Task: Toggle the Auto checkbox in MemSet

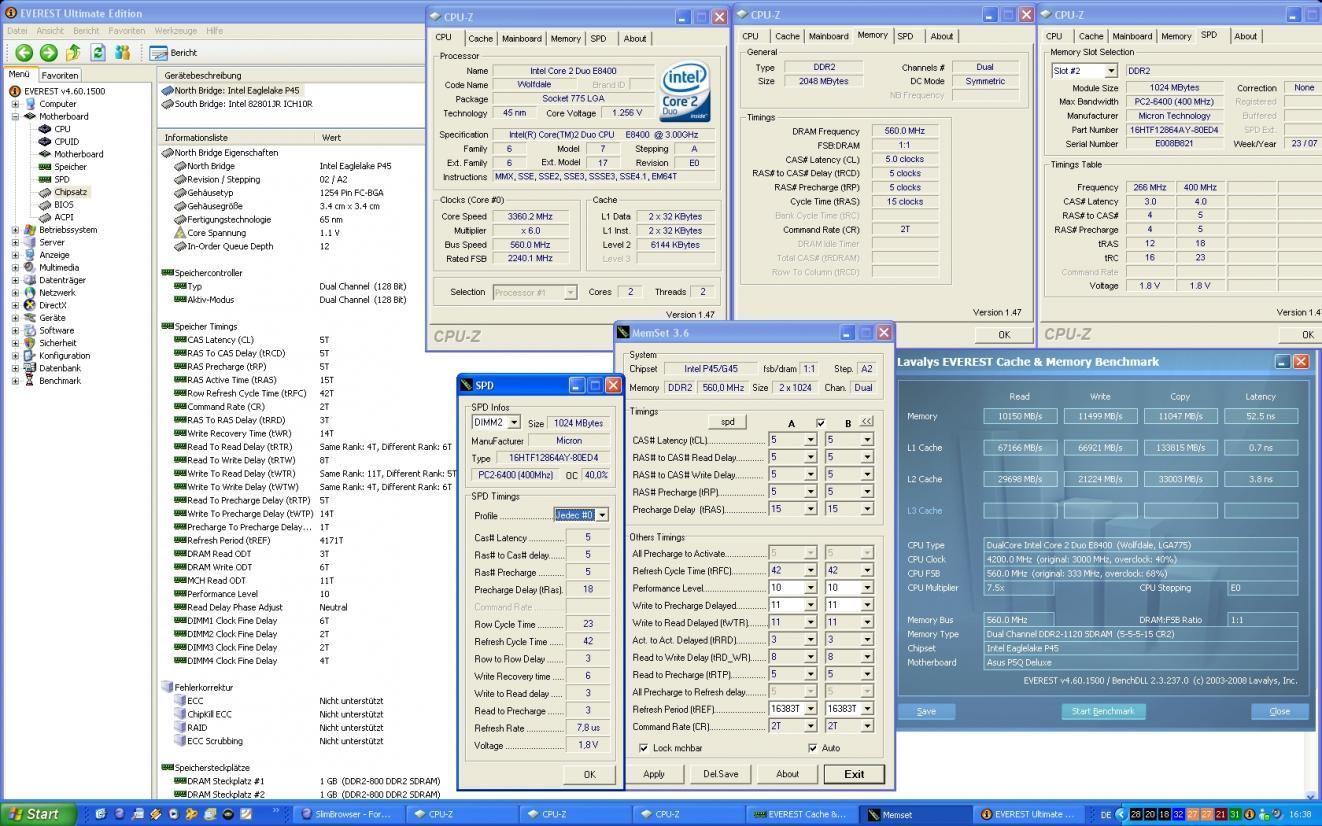Action: [x=813, y=748]
